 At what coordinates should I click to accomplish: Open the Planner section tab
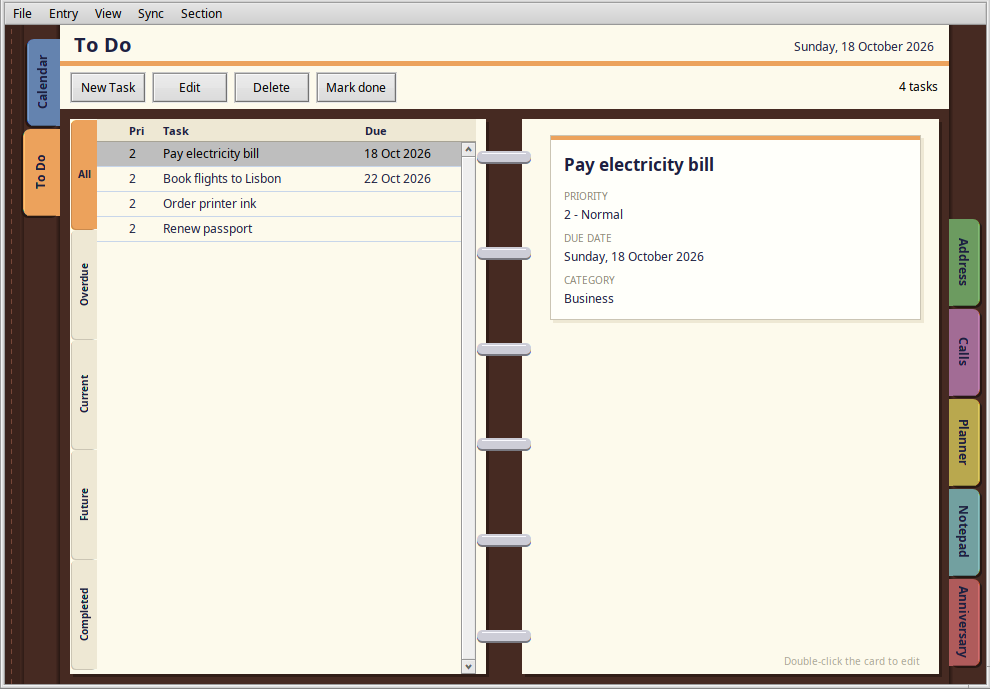point(963,441)
